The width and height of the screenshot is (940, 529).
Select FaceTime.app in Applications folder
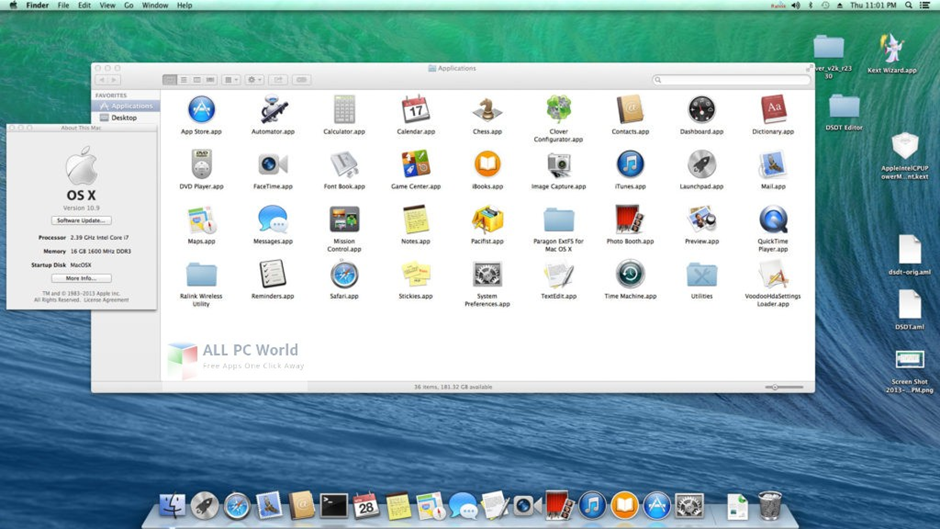tap(273, 164)
